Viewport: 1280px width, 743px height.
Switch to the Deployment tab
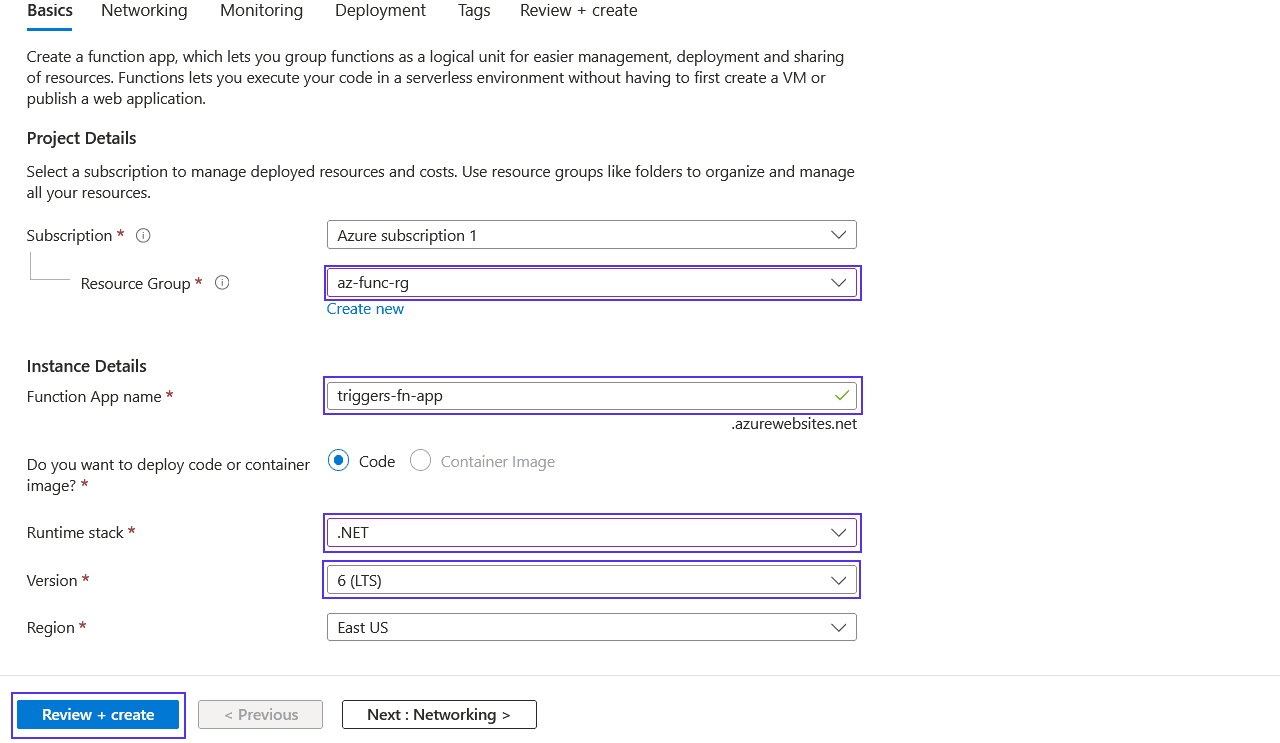pyautogui.click(x=380, y=10)
